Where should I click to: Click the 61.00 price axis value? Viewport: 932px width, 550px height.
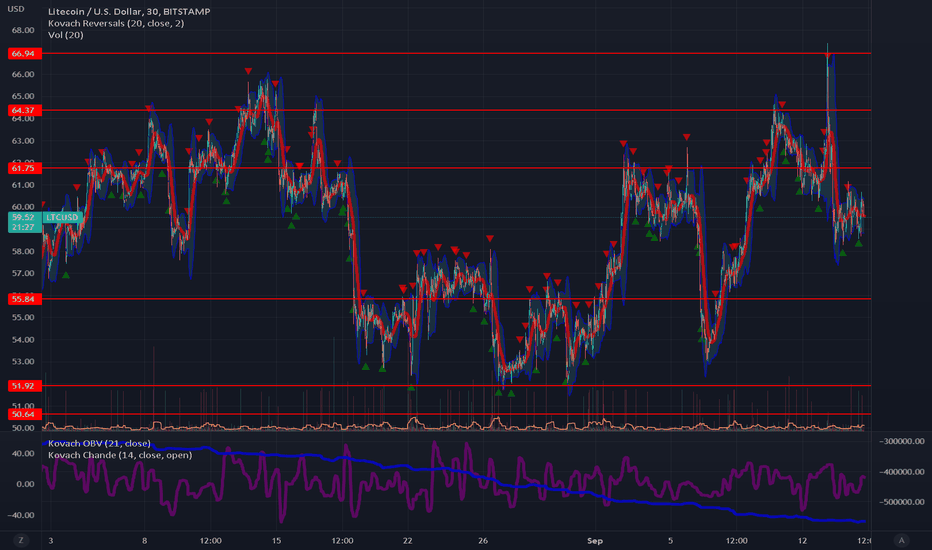[x=23, y=185]
